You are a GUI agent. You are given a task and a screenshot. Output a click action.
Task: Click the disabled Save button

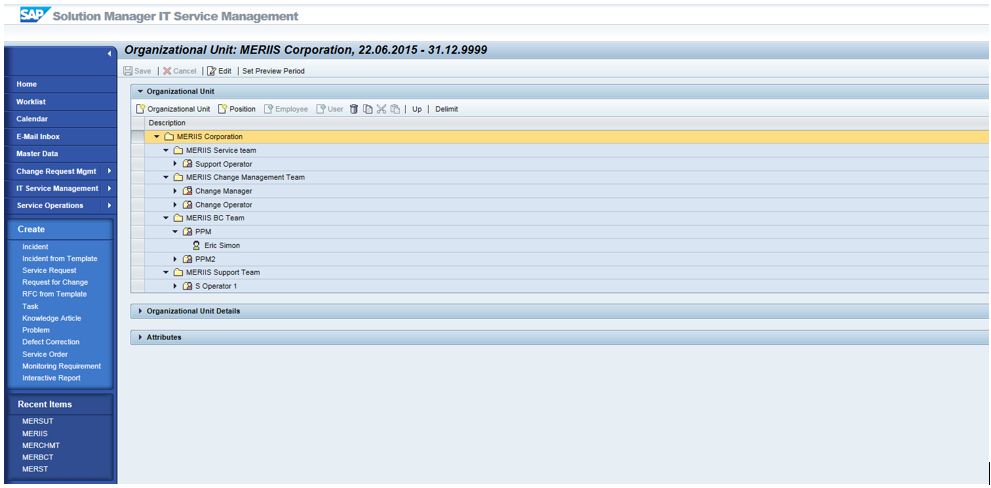pyautogui.click(x=137, y=71)
